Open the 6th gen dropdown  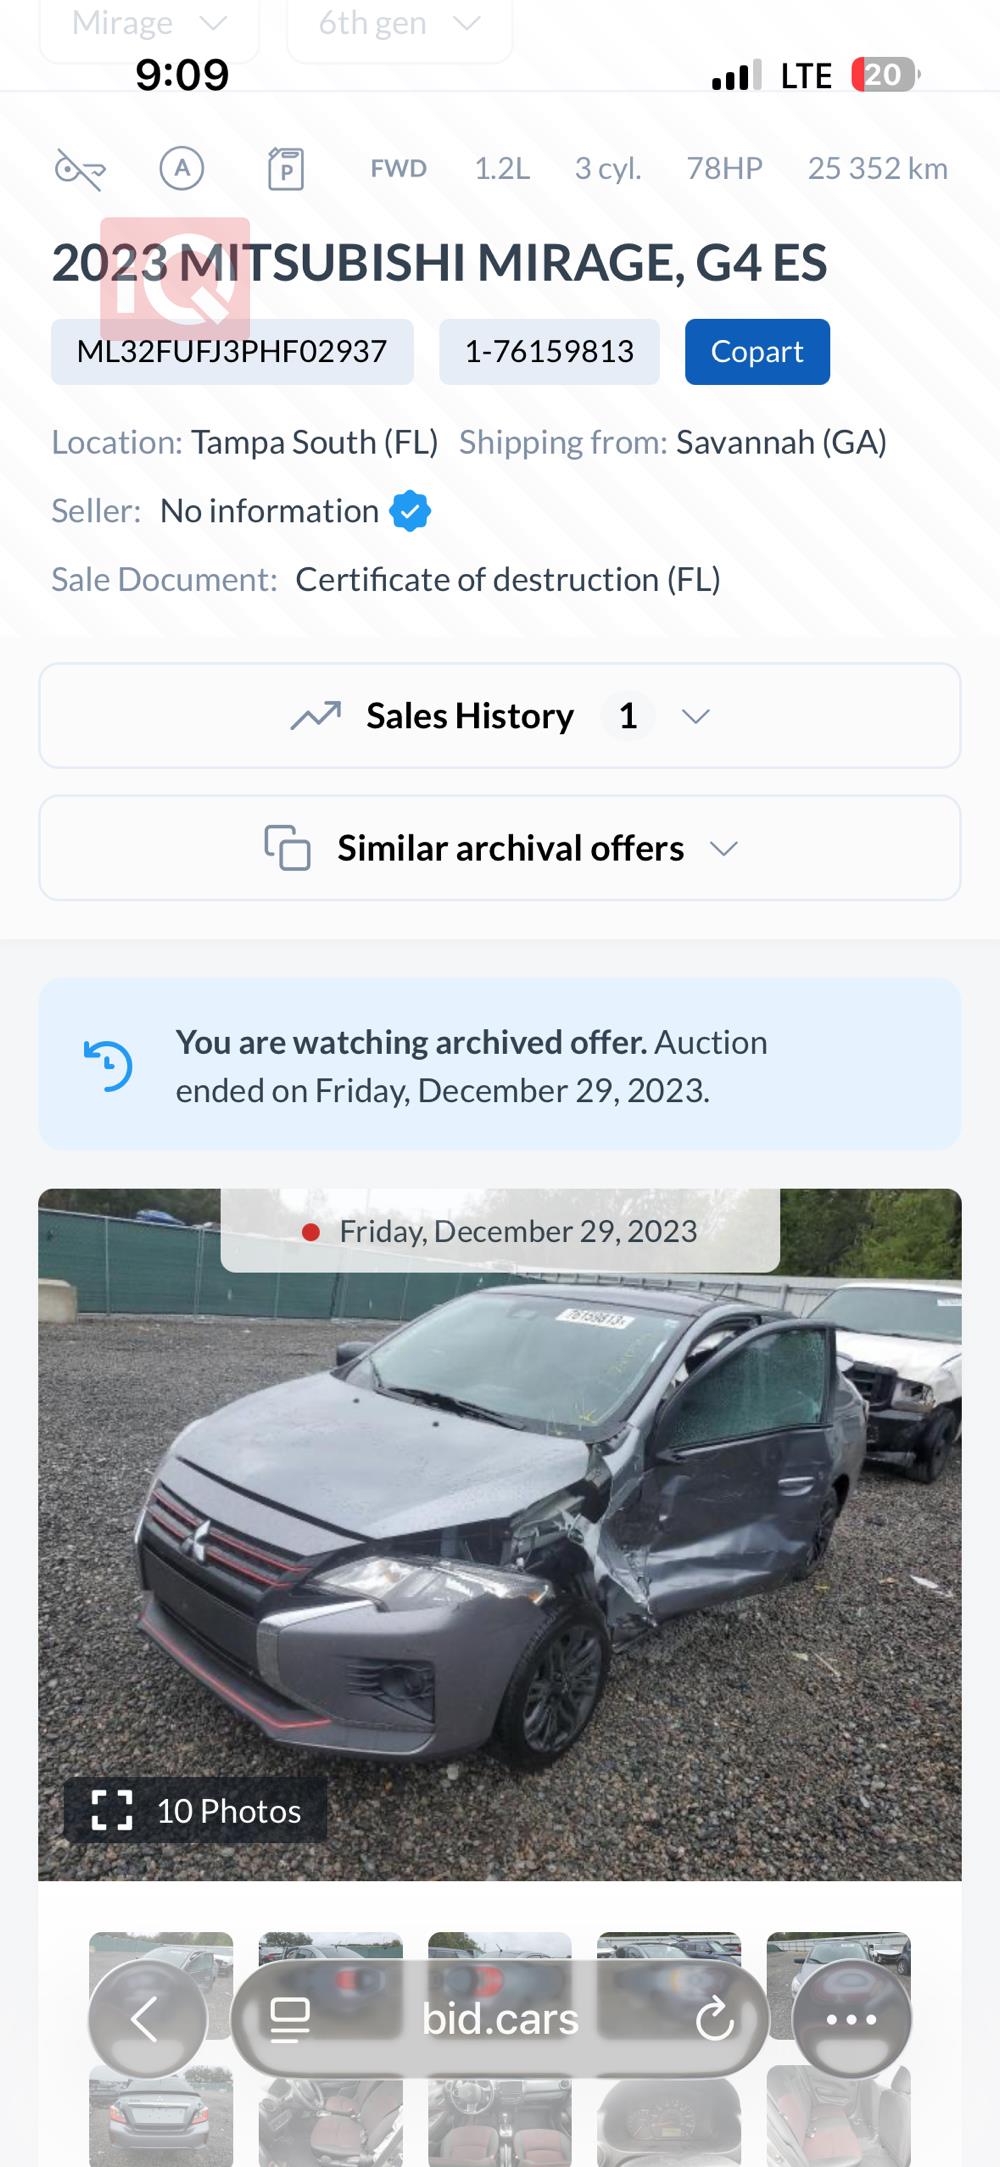399,24
